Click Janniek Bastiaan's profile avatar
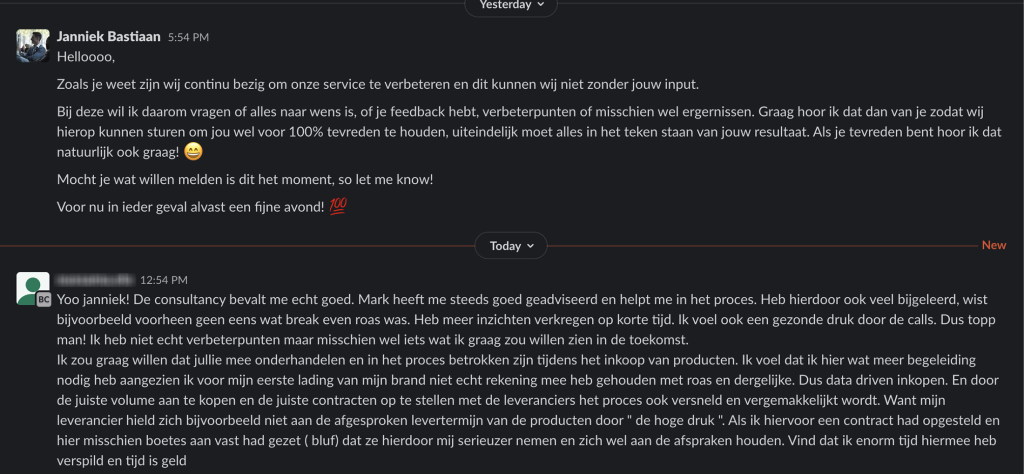 tap(33, 46)
